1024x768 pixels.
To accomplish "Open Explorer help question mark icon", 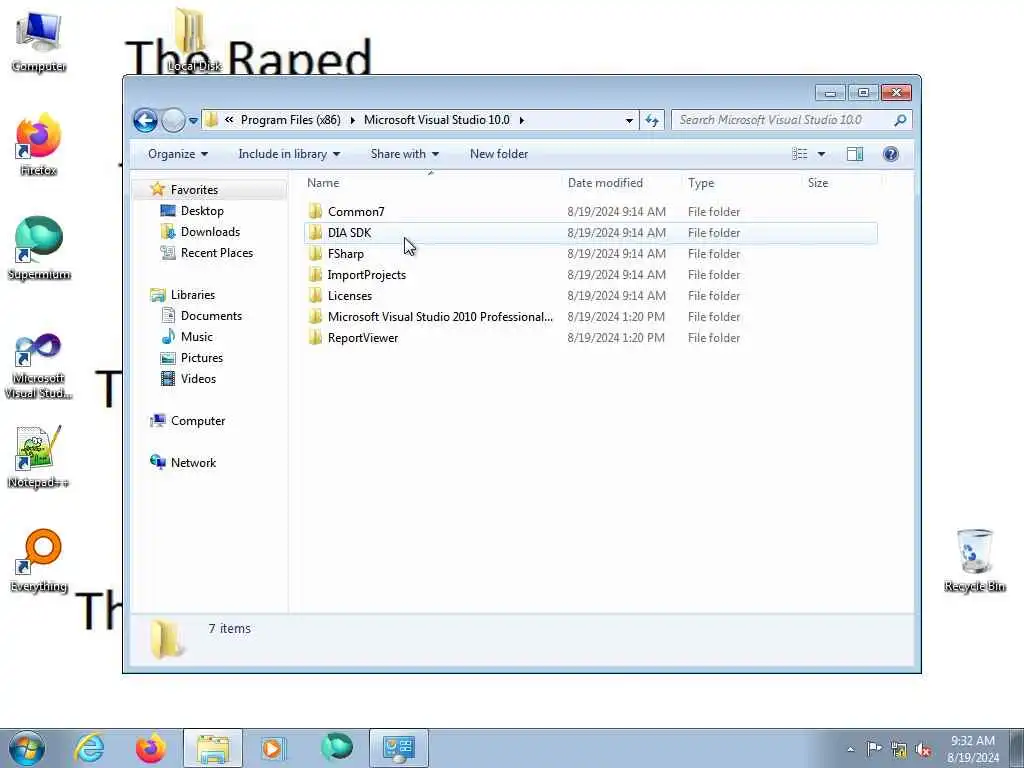I will point(890,154).
